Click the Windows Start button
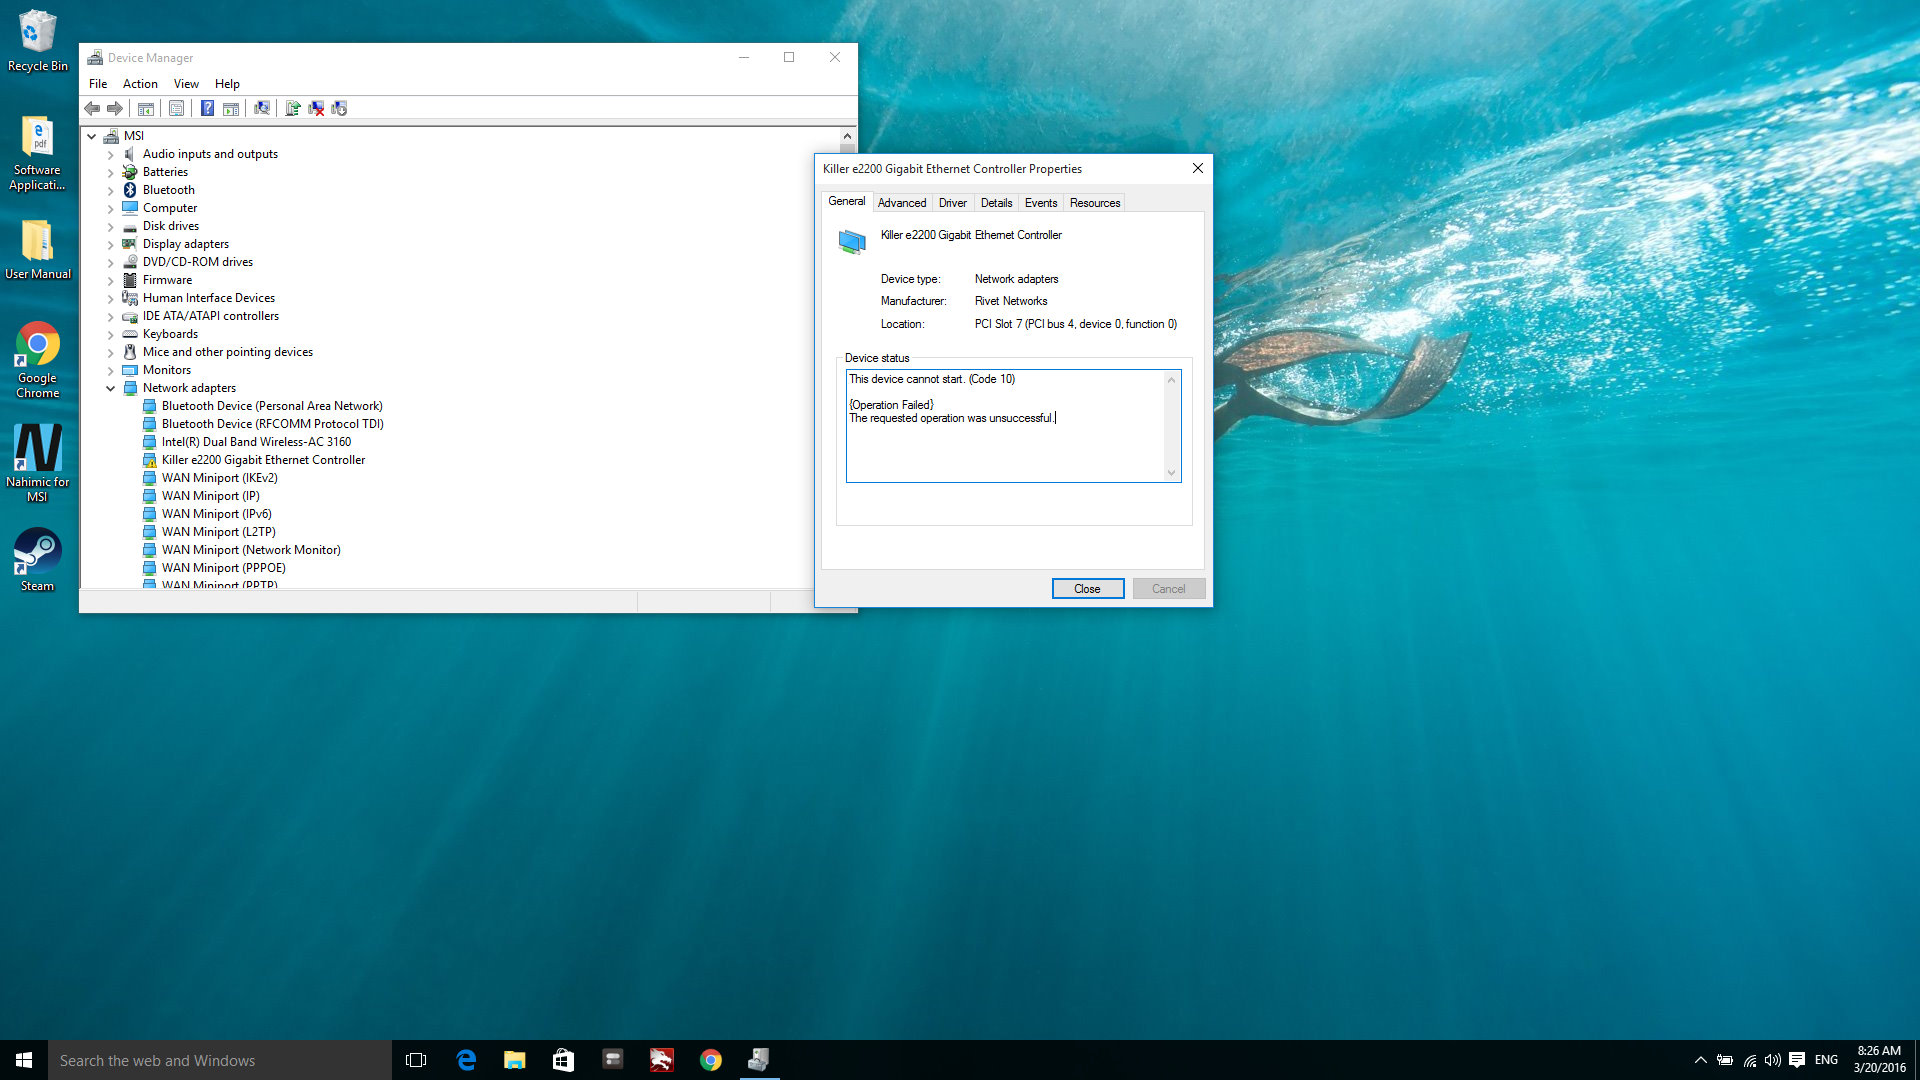 coord(24,1060)
